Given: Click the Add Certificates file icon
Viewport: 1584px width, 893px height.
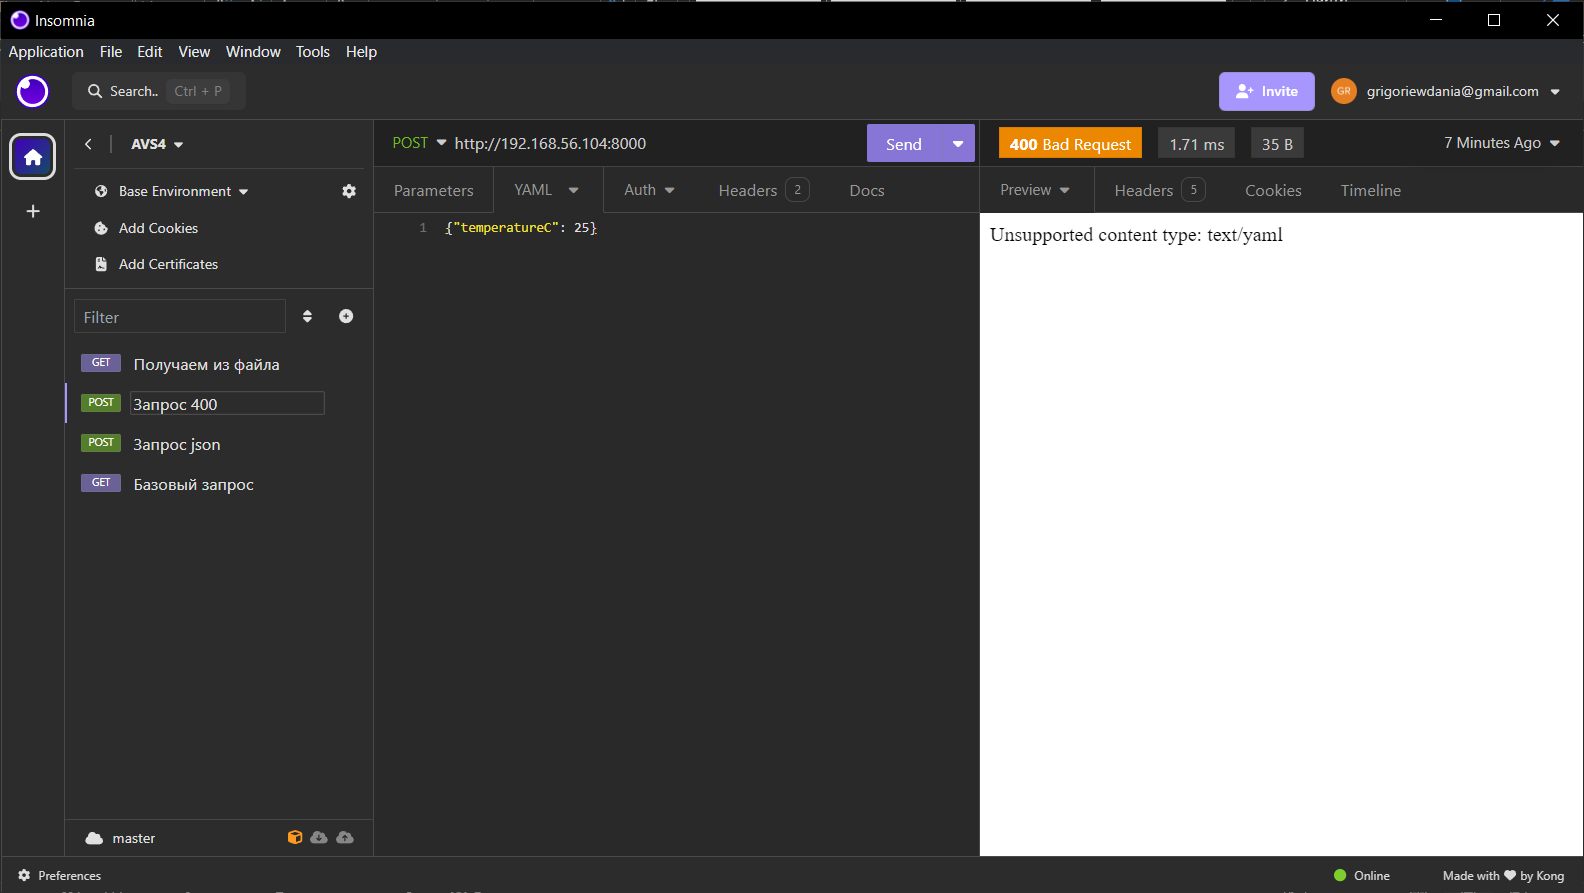Looking at the screenshot, I should (x=101, y=264).
